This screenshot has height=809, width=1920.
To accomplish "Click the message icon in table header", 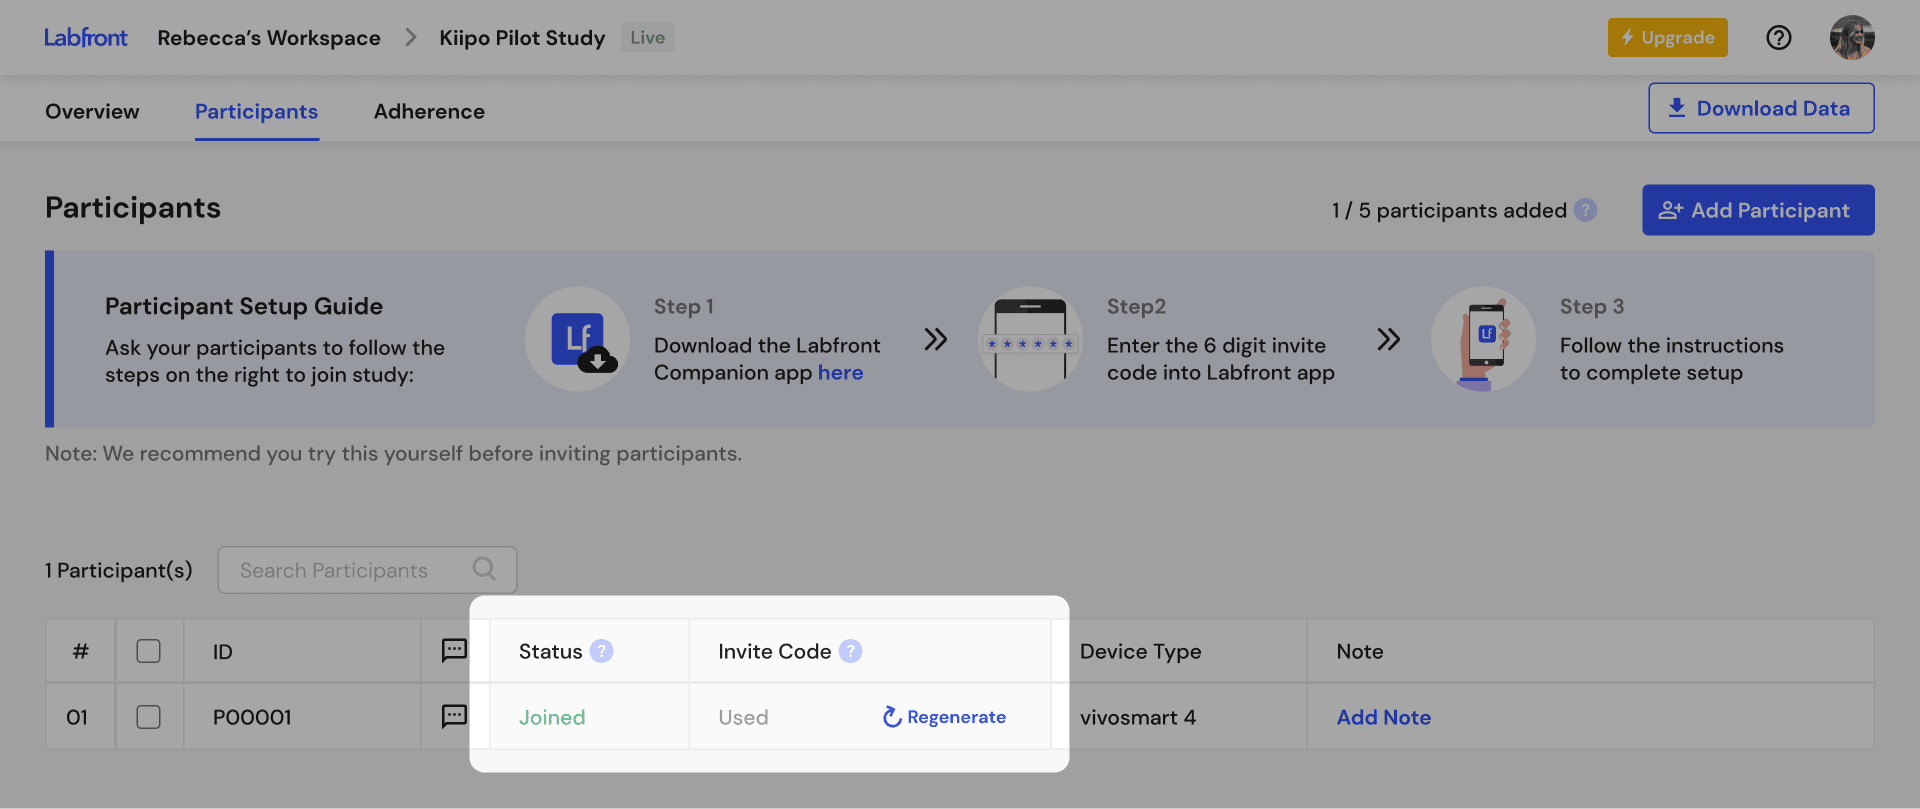I will [x=454, y=650].
